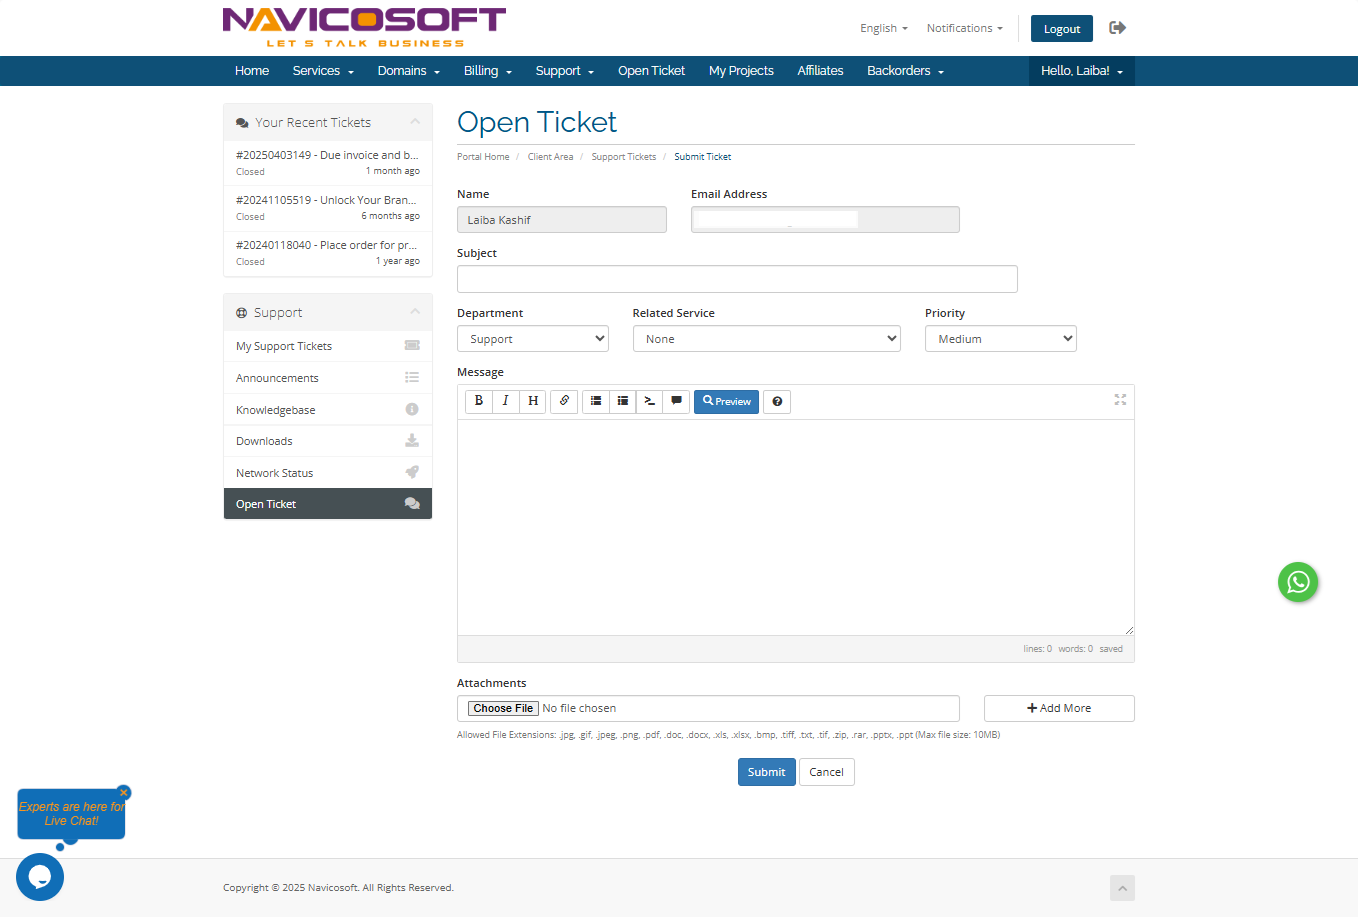The height and width of the screenshot is (917, 1358).
Task: Insert a quote in the message
Action: (x=676, y=401)
